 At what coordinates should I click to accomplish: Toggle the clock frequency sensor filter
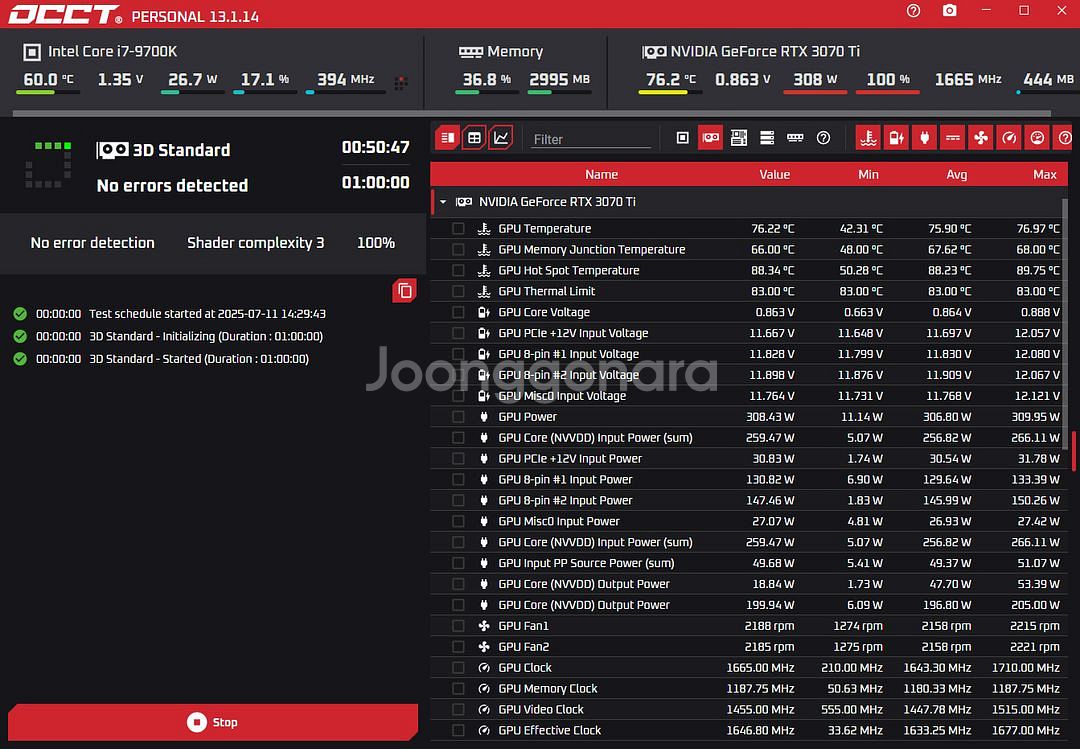pos(1010,138)
